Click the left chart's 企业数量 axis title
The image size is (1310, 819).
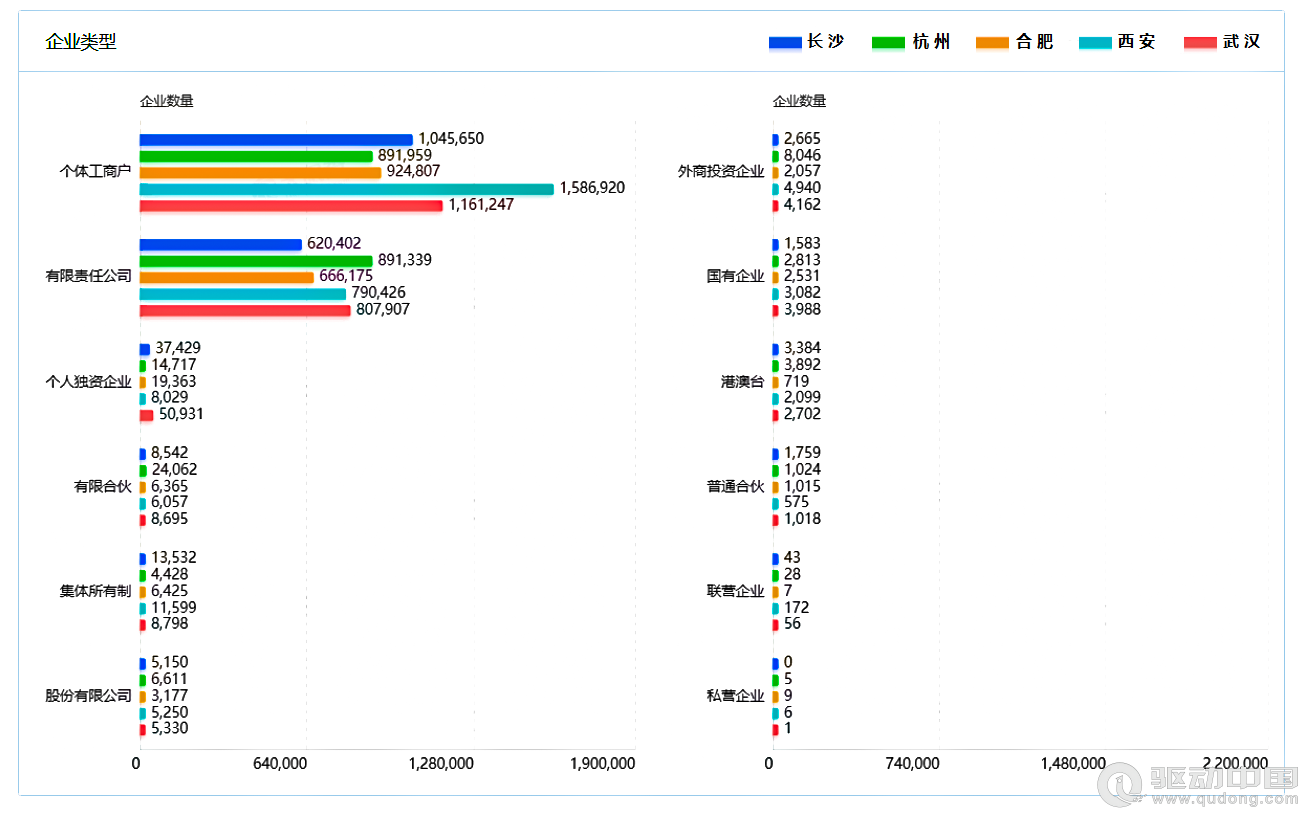pos(166,101)
